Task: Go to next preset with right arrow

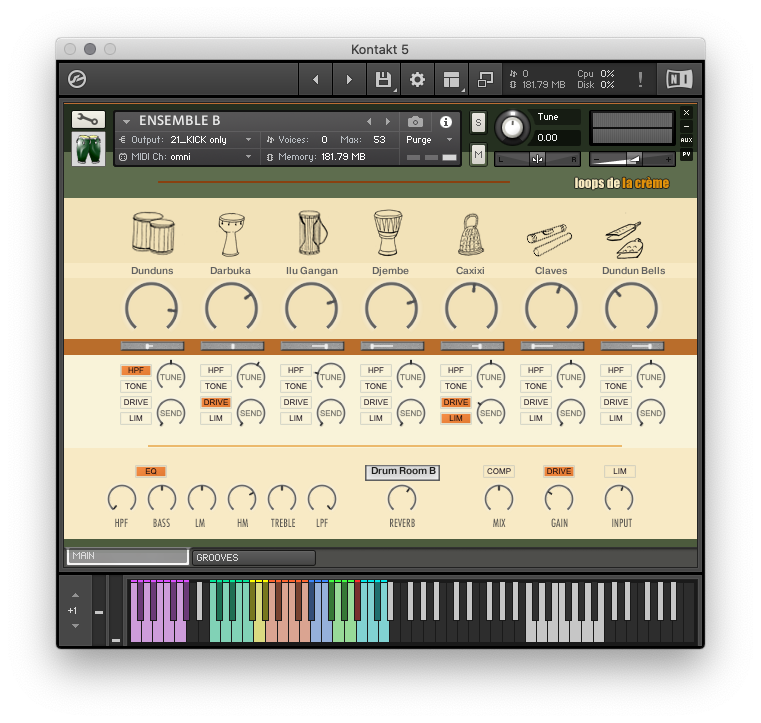Action: [349, 79]
